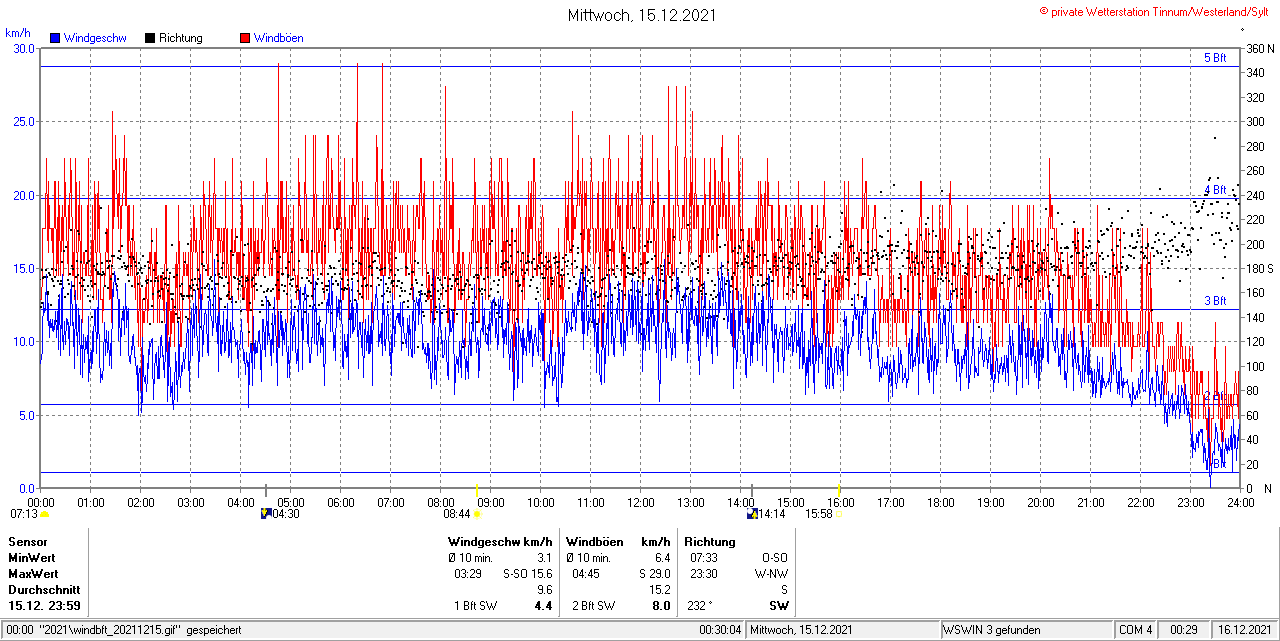Click the Sensor row header
1280x641 pixels.
click(28, 542)
